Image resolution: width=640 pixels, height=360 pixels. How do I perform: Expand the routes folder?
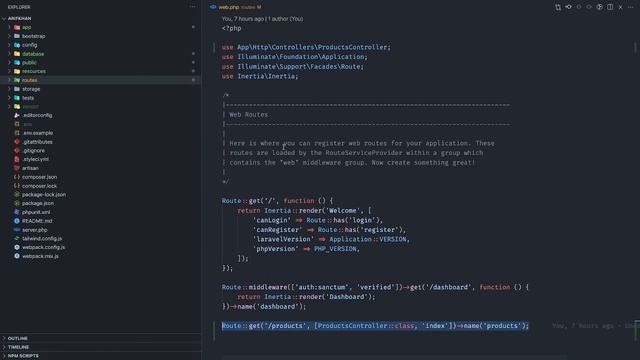click(9, 80)
